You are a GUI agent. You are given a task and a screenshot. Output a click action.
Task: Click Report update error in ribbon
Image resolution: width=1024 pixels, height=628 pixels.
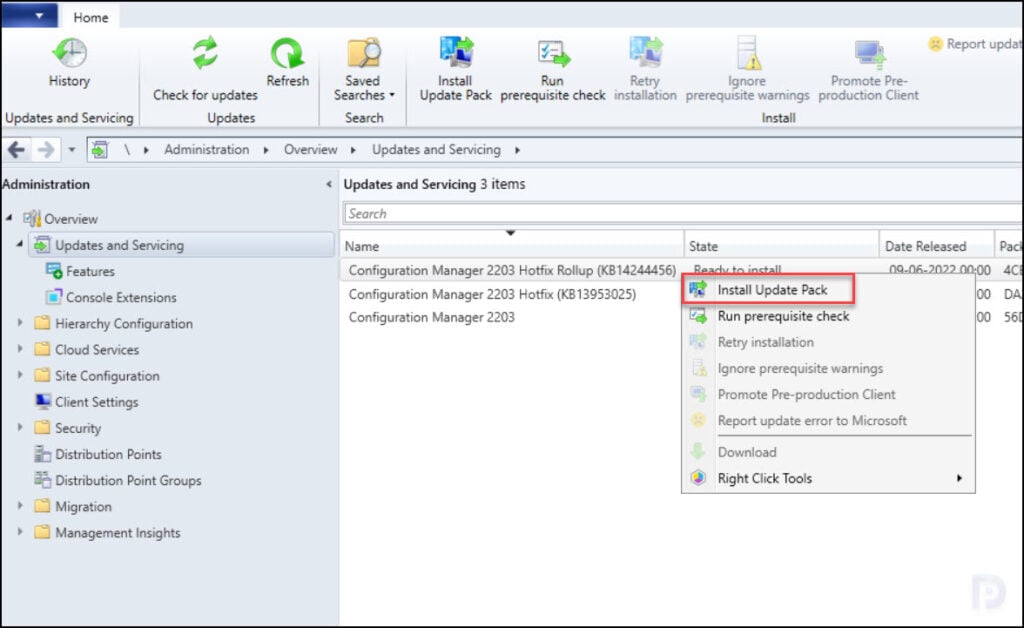pos(975,44)
